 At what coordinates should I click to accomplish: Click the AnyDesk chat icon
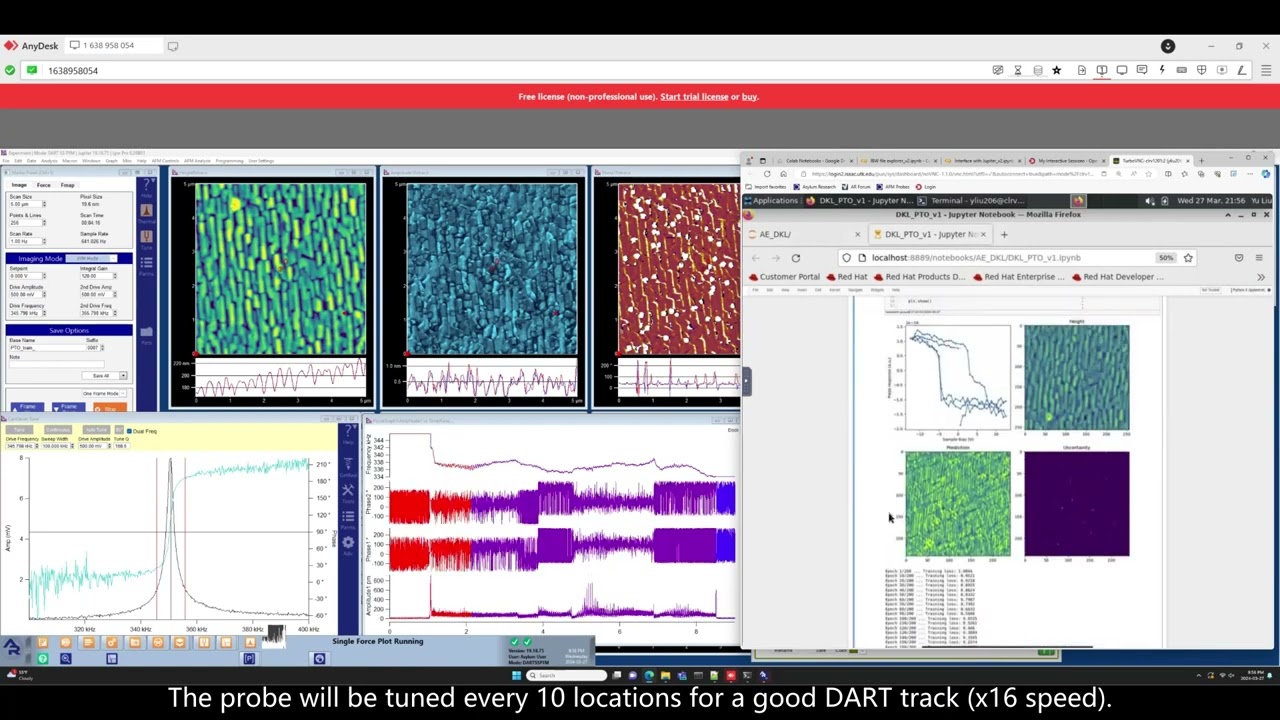[x=1141, y=70]
